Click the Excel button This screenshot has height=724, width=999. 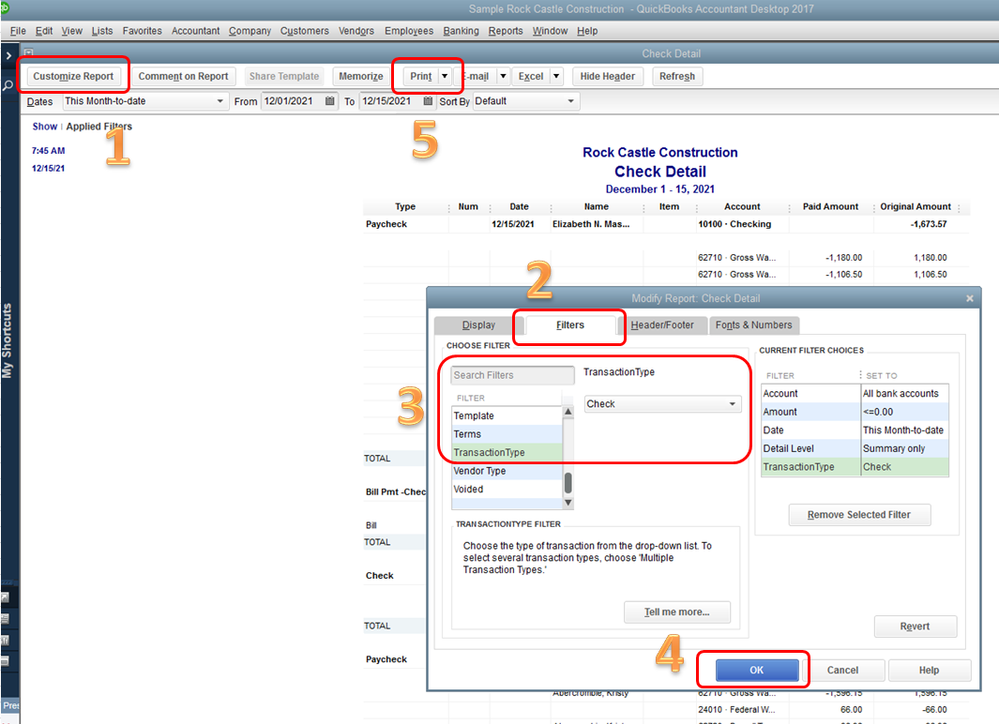pyautogui.click(x=531, y=76)
